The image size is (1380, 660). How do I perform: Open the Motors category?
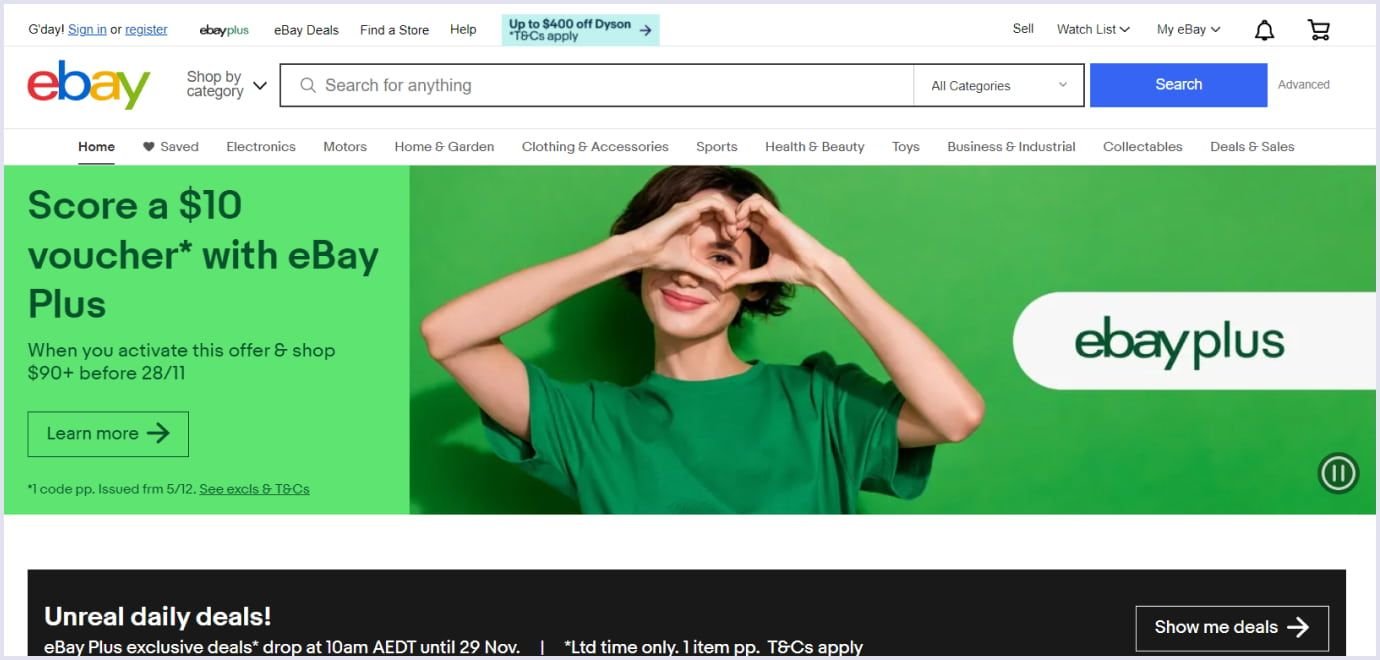[x=345, y=146]
